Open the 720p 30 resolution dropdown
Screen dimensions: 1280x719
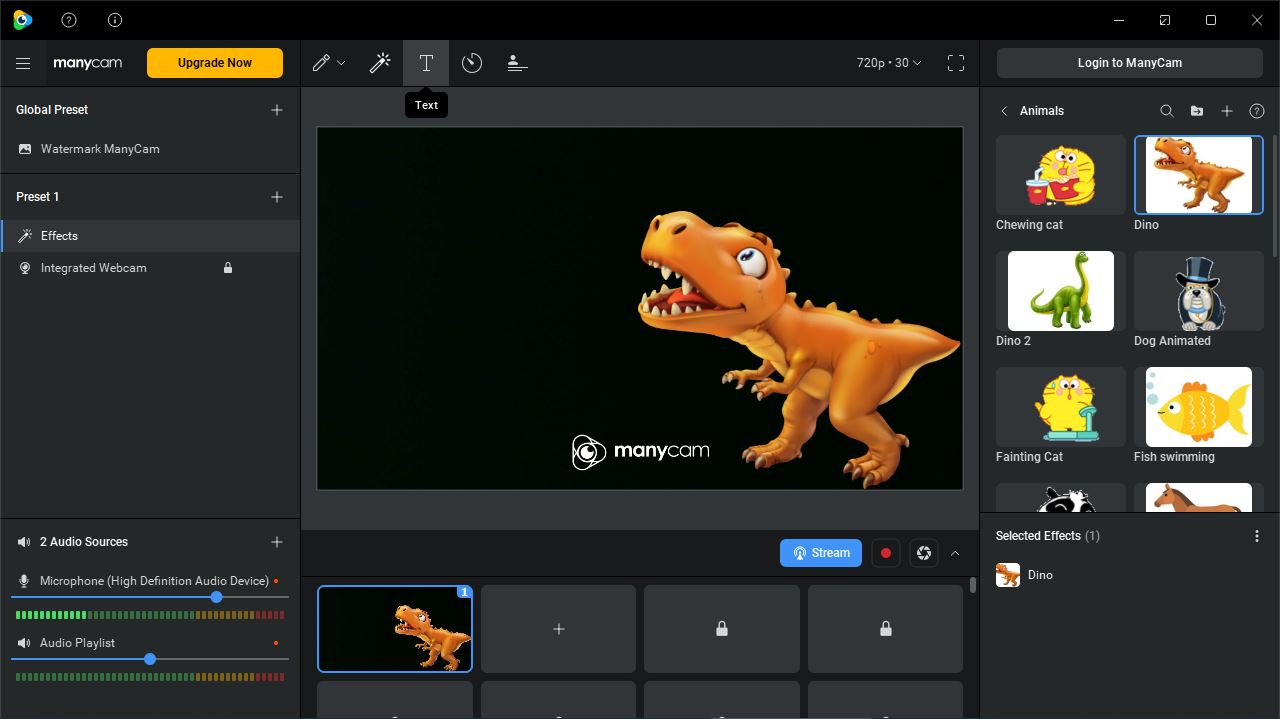[x=889, y=63]
